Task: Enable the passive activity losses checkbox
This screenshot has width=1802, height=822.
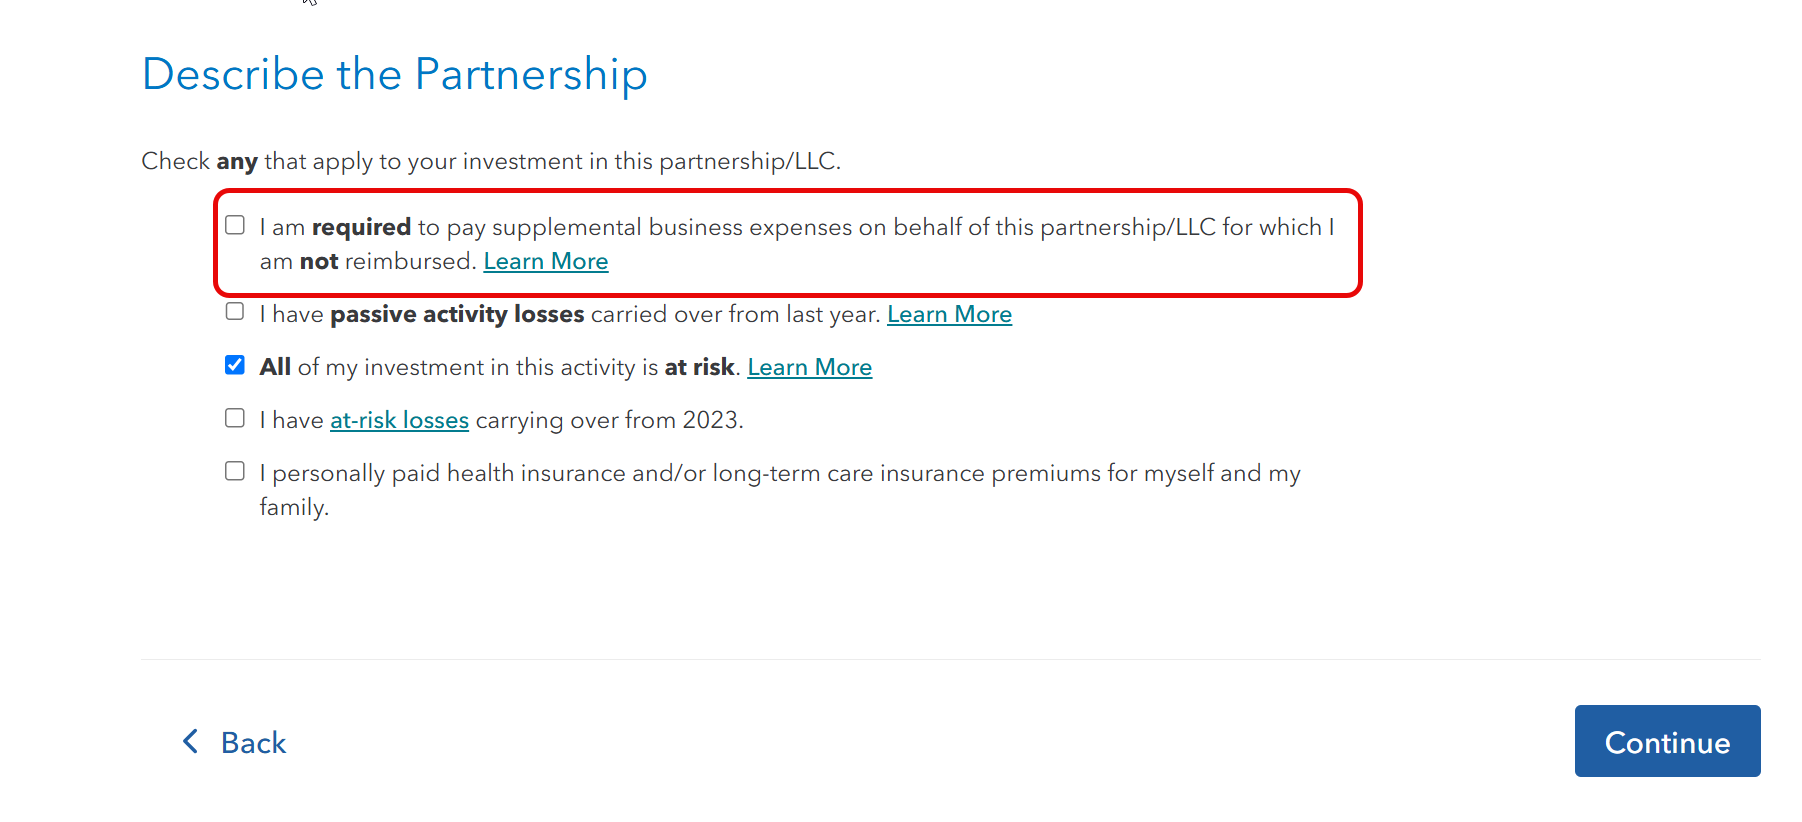Action: pos(235,311)
